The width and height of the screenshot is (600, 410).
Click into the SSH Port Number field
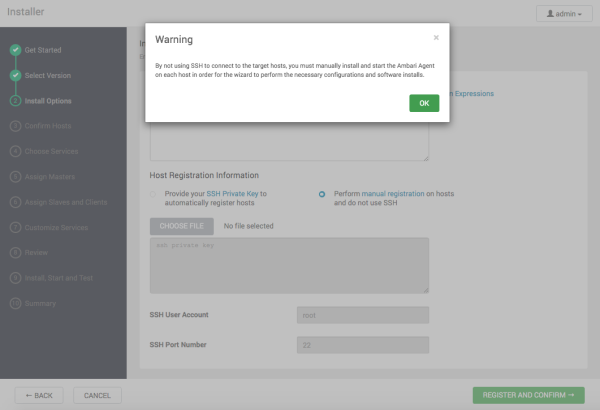363,345
